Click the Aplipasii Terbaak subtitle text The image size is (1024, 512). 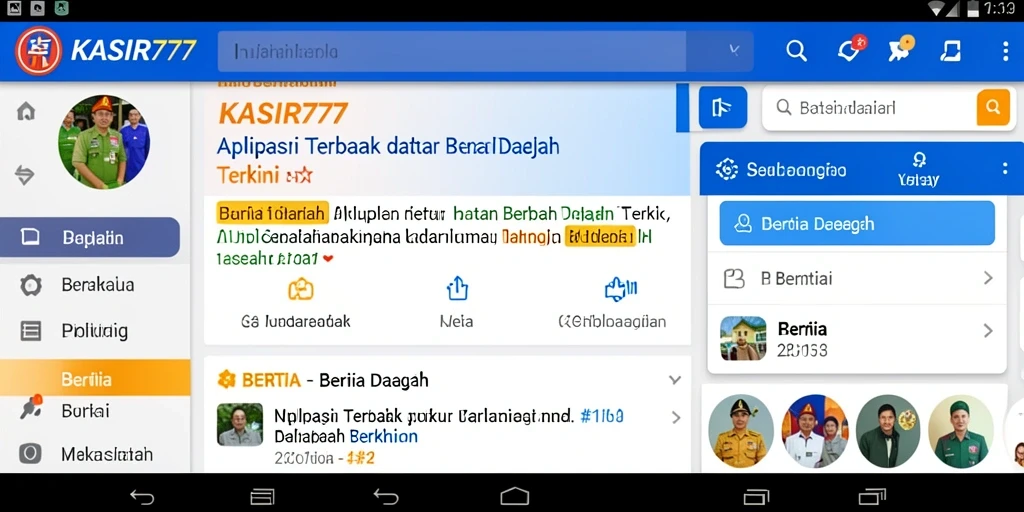coord(388,146)
